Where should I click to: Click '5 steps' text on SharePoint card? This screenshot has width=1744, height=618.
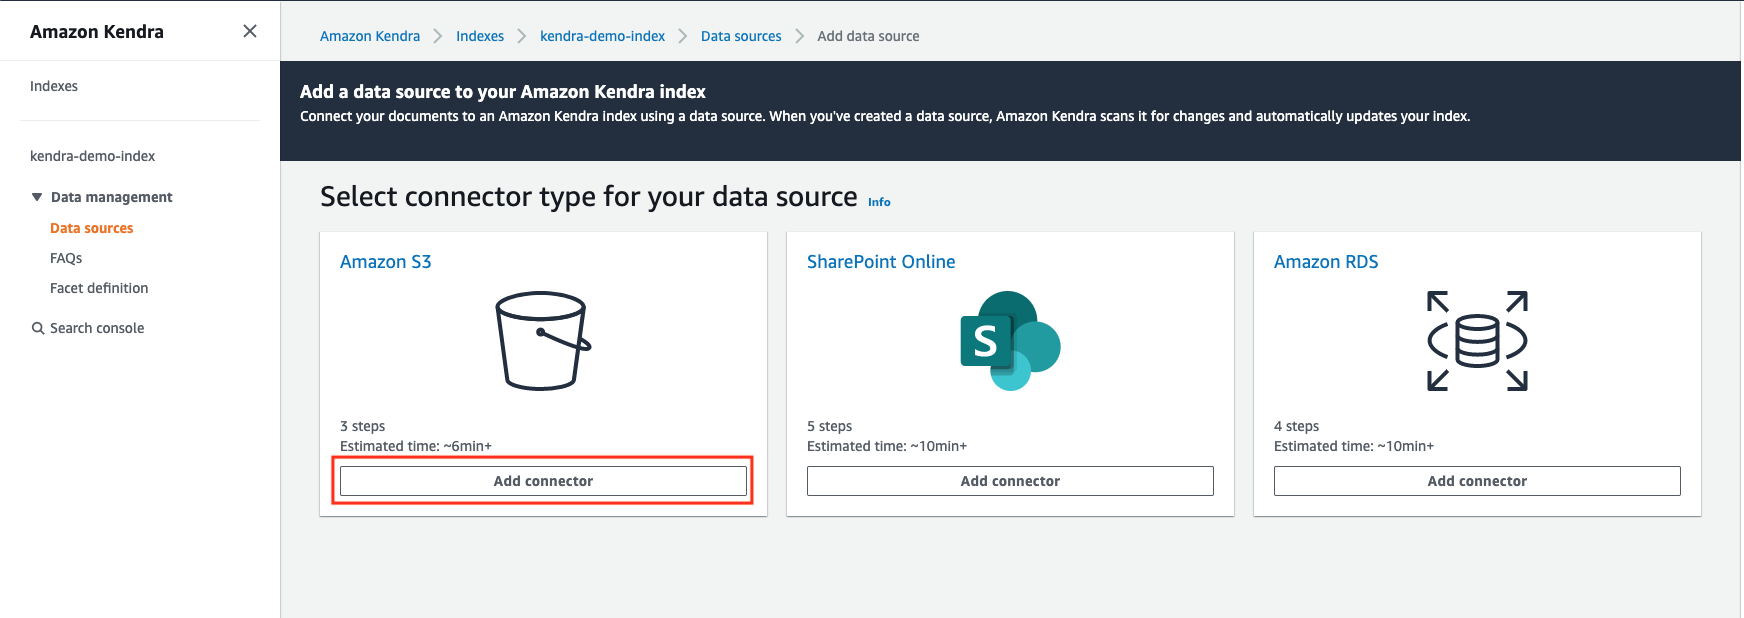829,426
